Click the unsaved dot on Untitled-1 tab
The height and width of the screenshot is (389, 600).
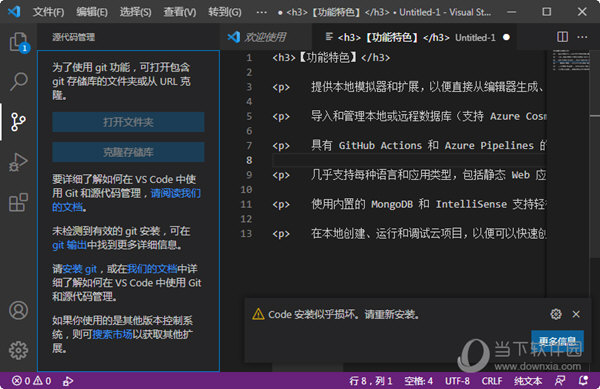coord(506,37)
